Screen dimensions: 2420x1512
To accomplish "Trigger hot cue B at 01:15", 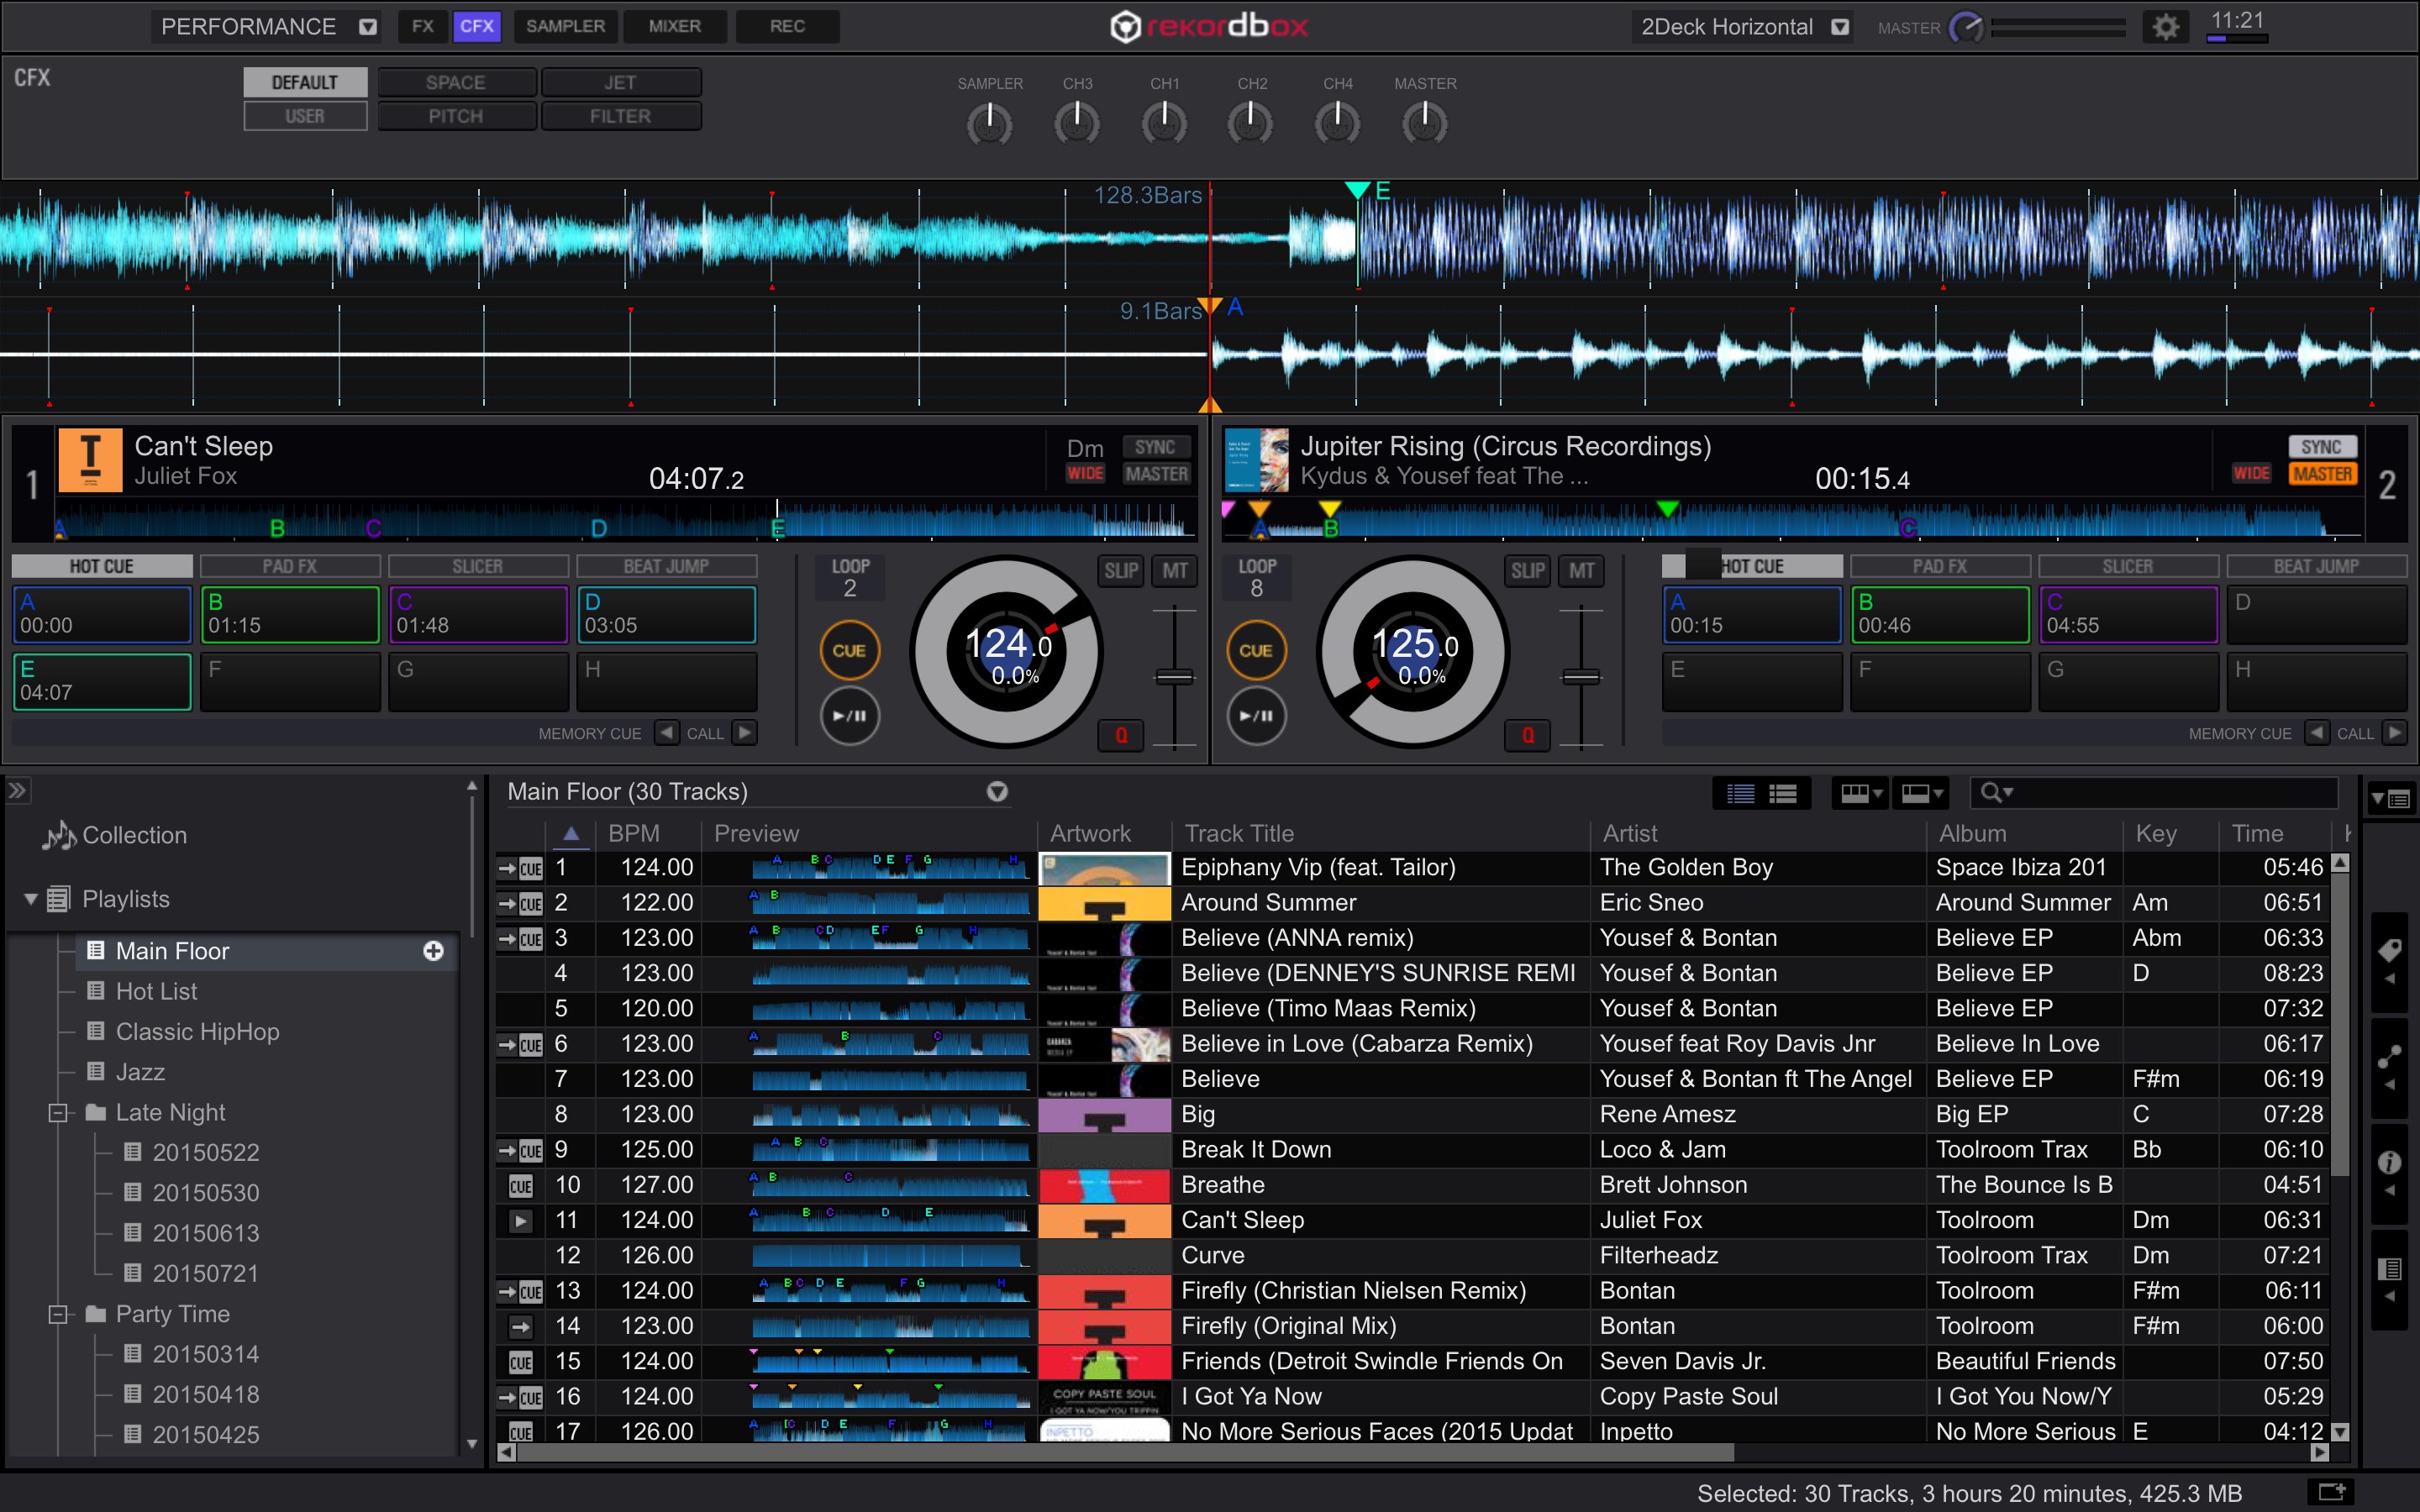I will (290, 614).
